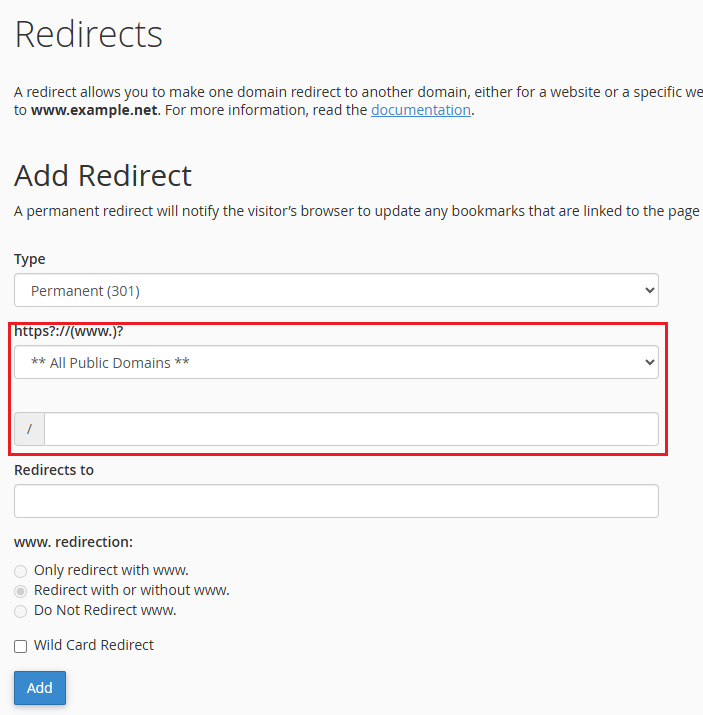703x715 pixels.
Task: Click the Wild Card Redirect label text
Action: point(93,645)
